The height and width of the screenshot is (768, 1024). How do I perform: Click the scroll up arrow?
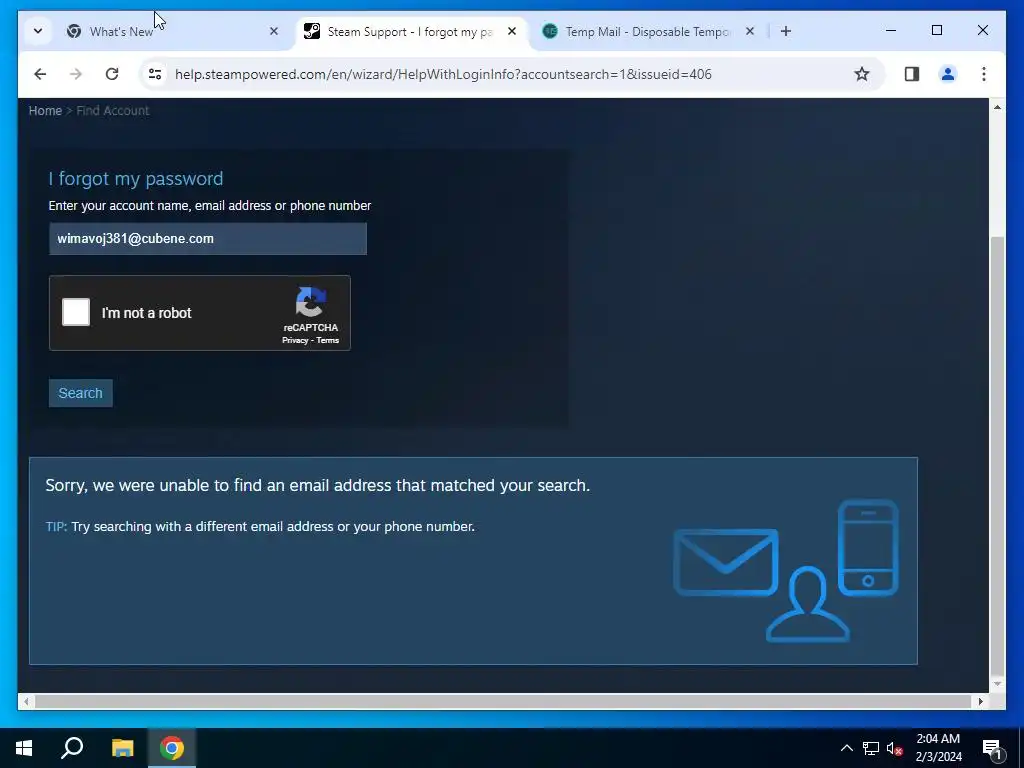pyautogui.click(x=997, y=107)
